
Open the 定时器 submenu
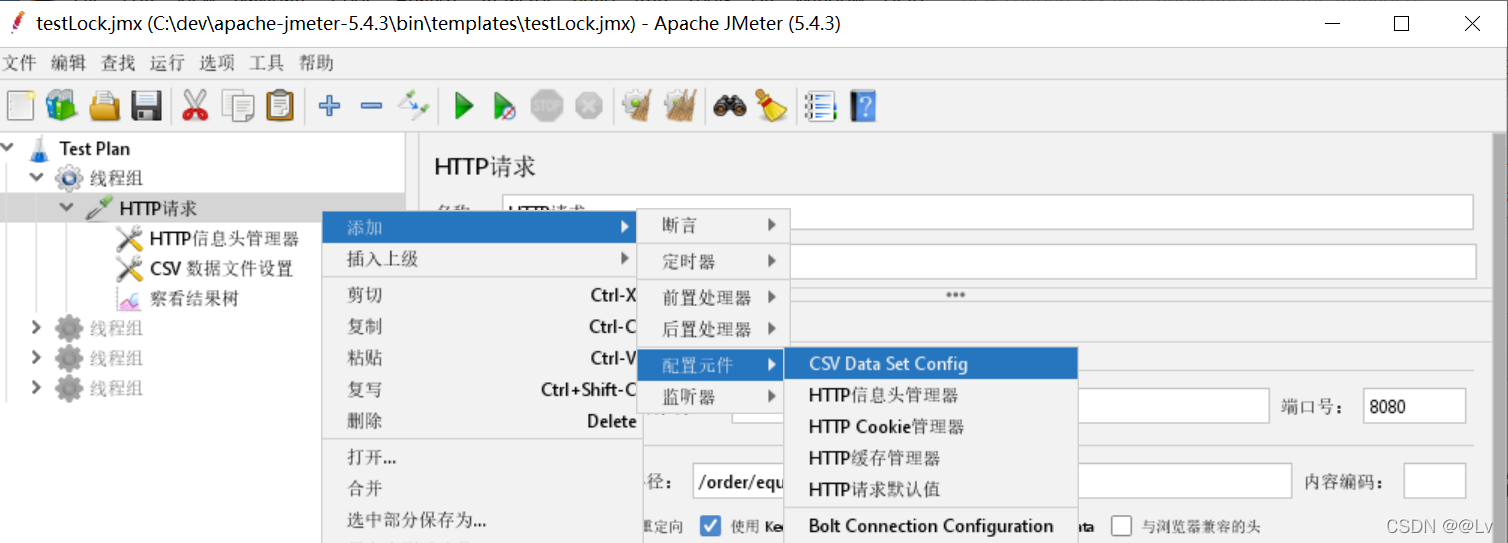pos(714,262)
